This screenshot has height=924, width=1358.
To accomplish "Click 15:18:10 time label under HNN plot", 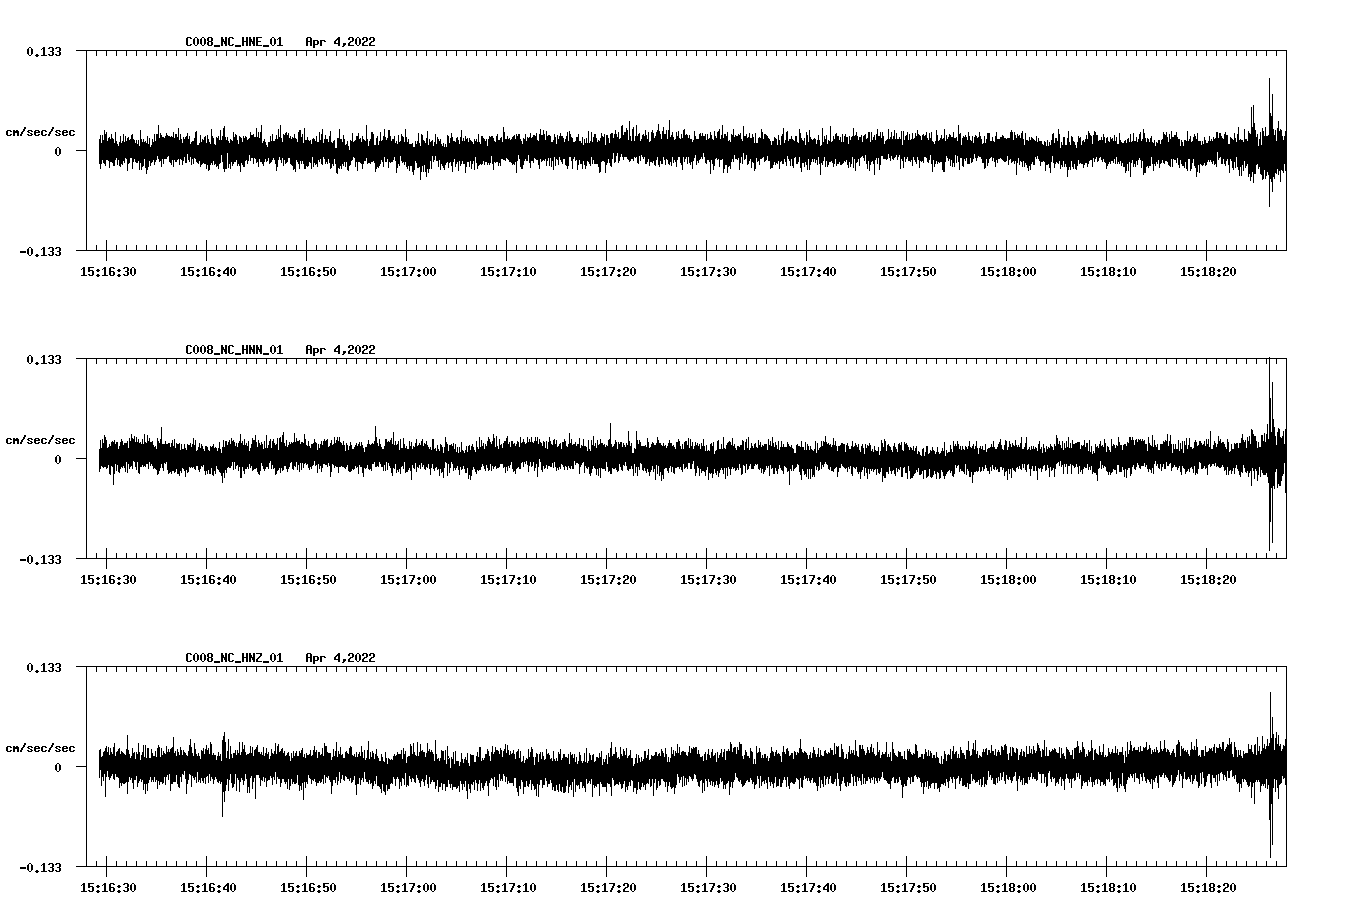I will [1108, 580].
